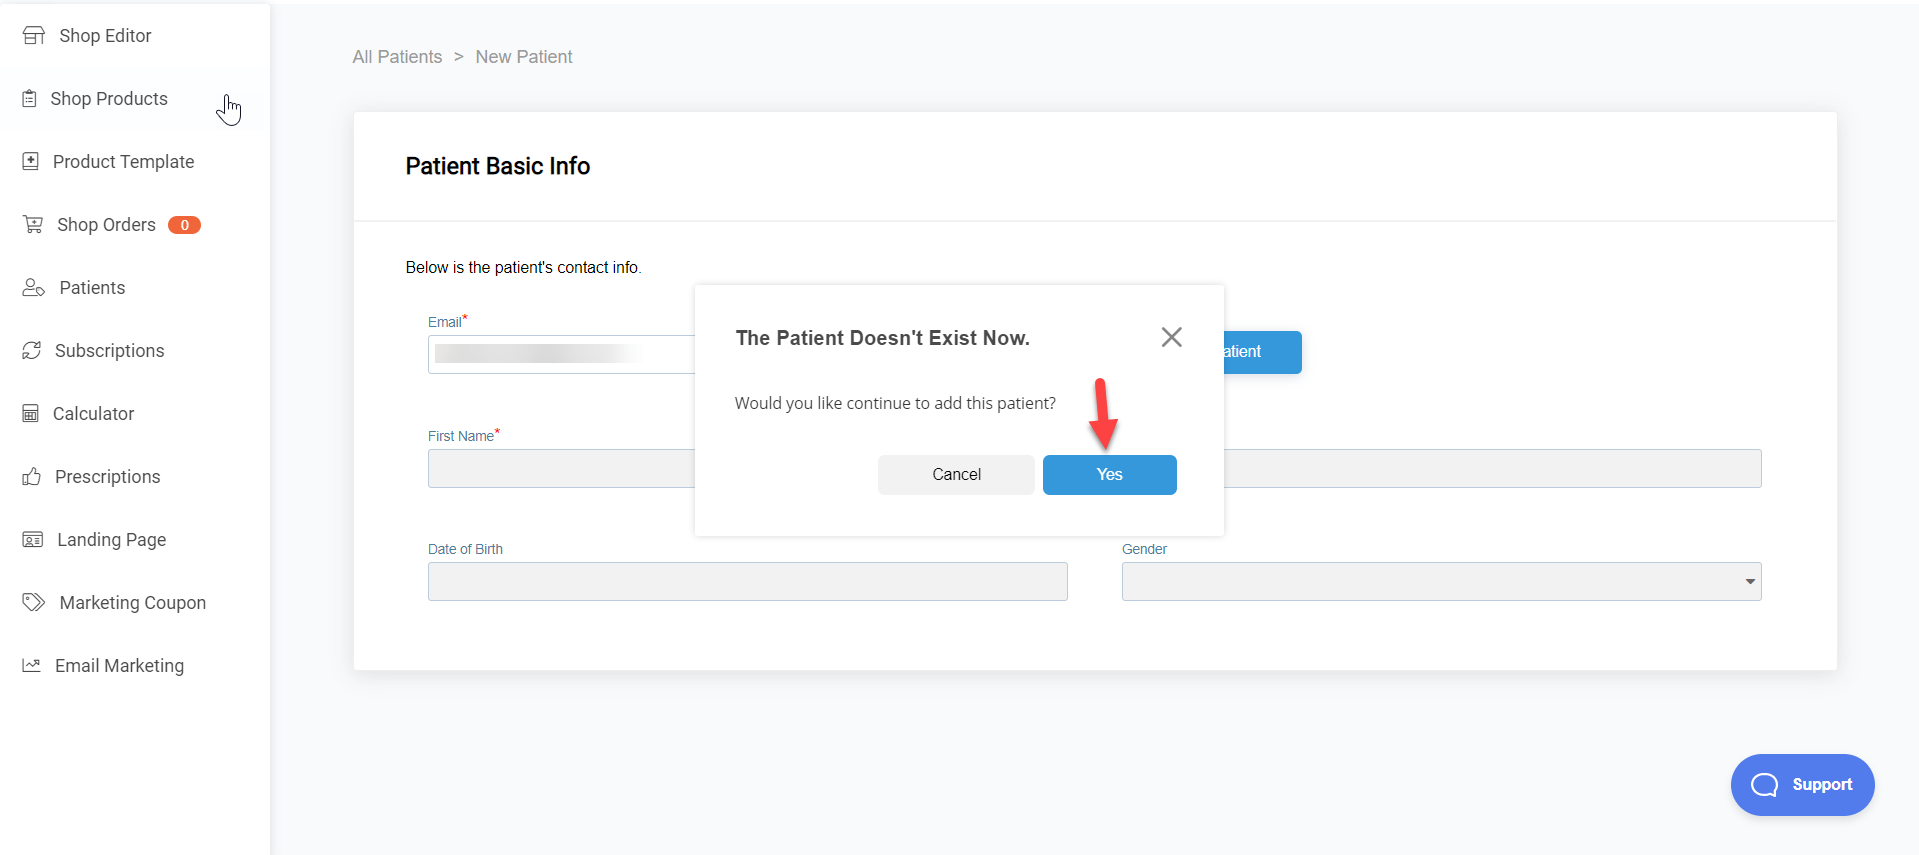Open the Gender dropdown

1441,582
